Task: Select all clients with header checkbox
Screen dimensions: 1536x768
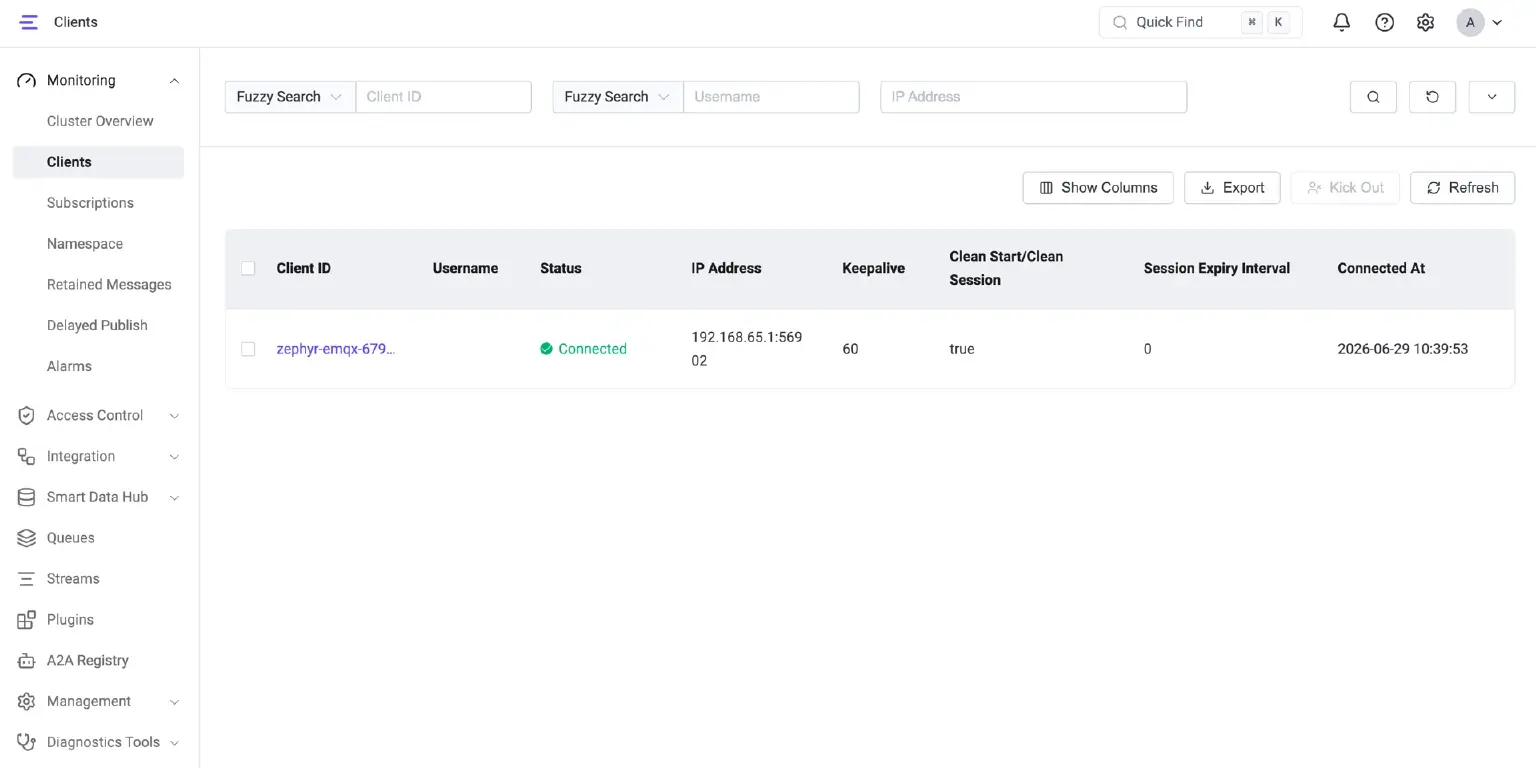Action: [248, 268]
